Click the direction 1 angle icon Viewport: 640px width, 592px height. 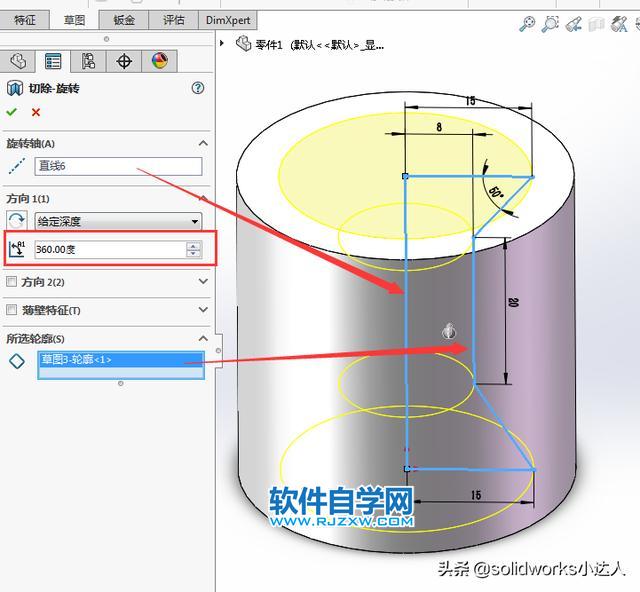pos(17,249)
